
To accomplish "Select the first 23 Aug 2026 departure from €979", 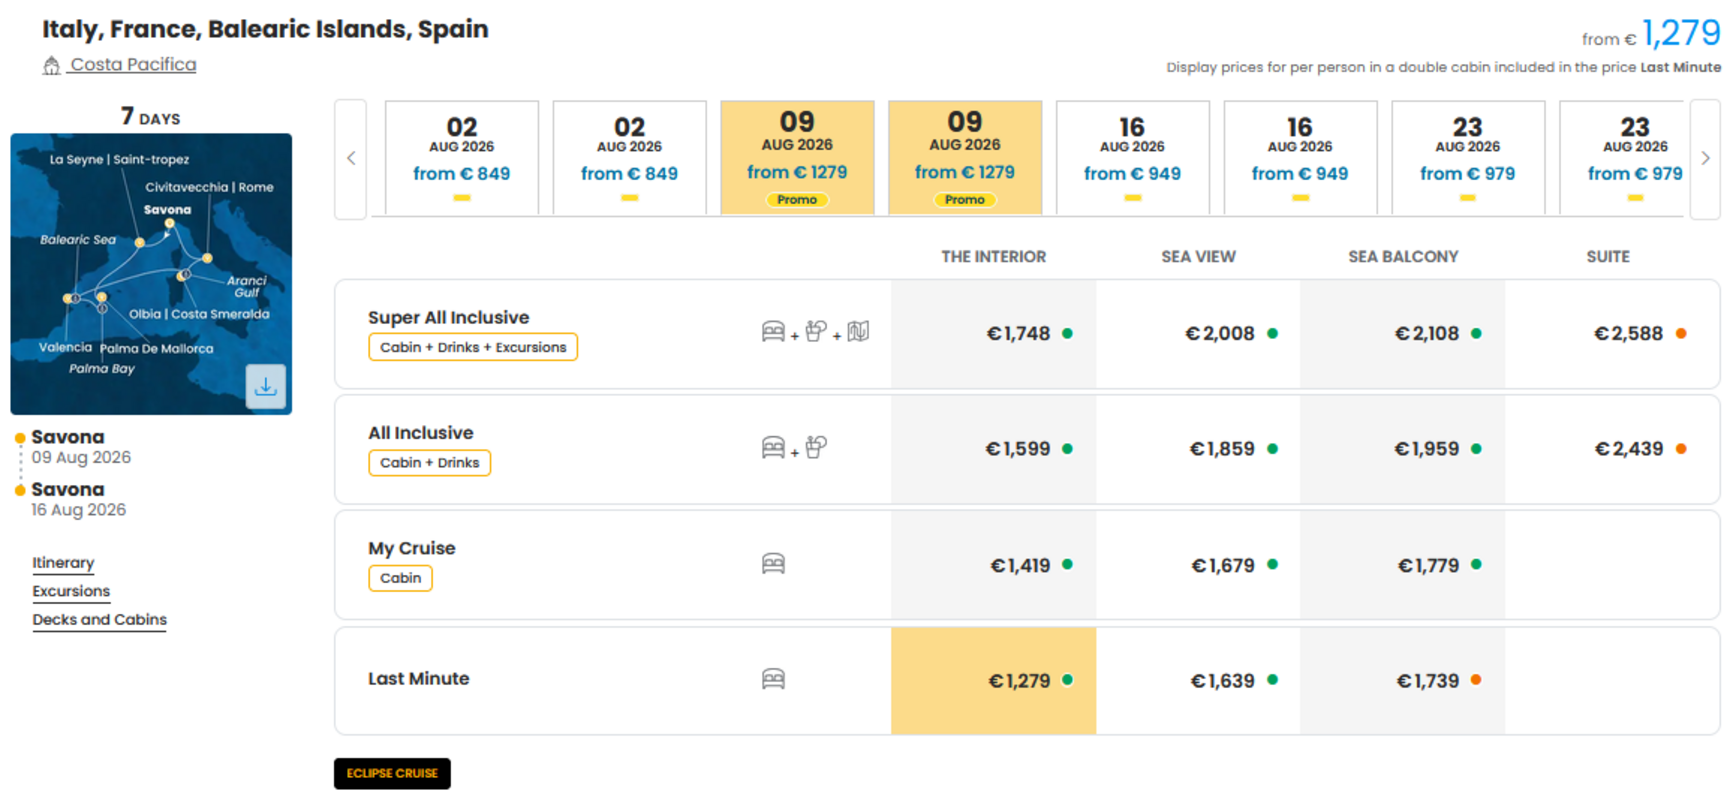I will 1467,158.
